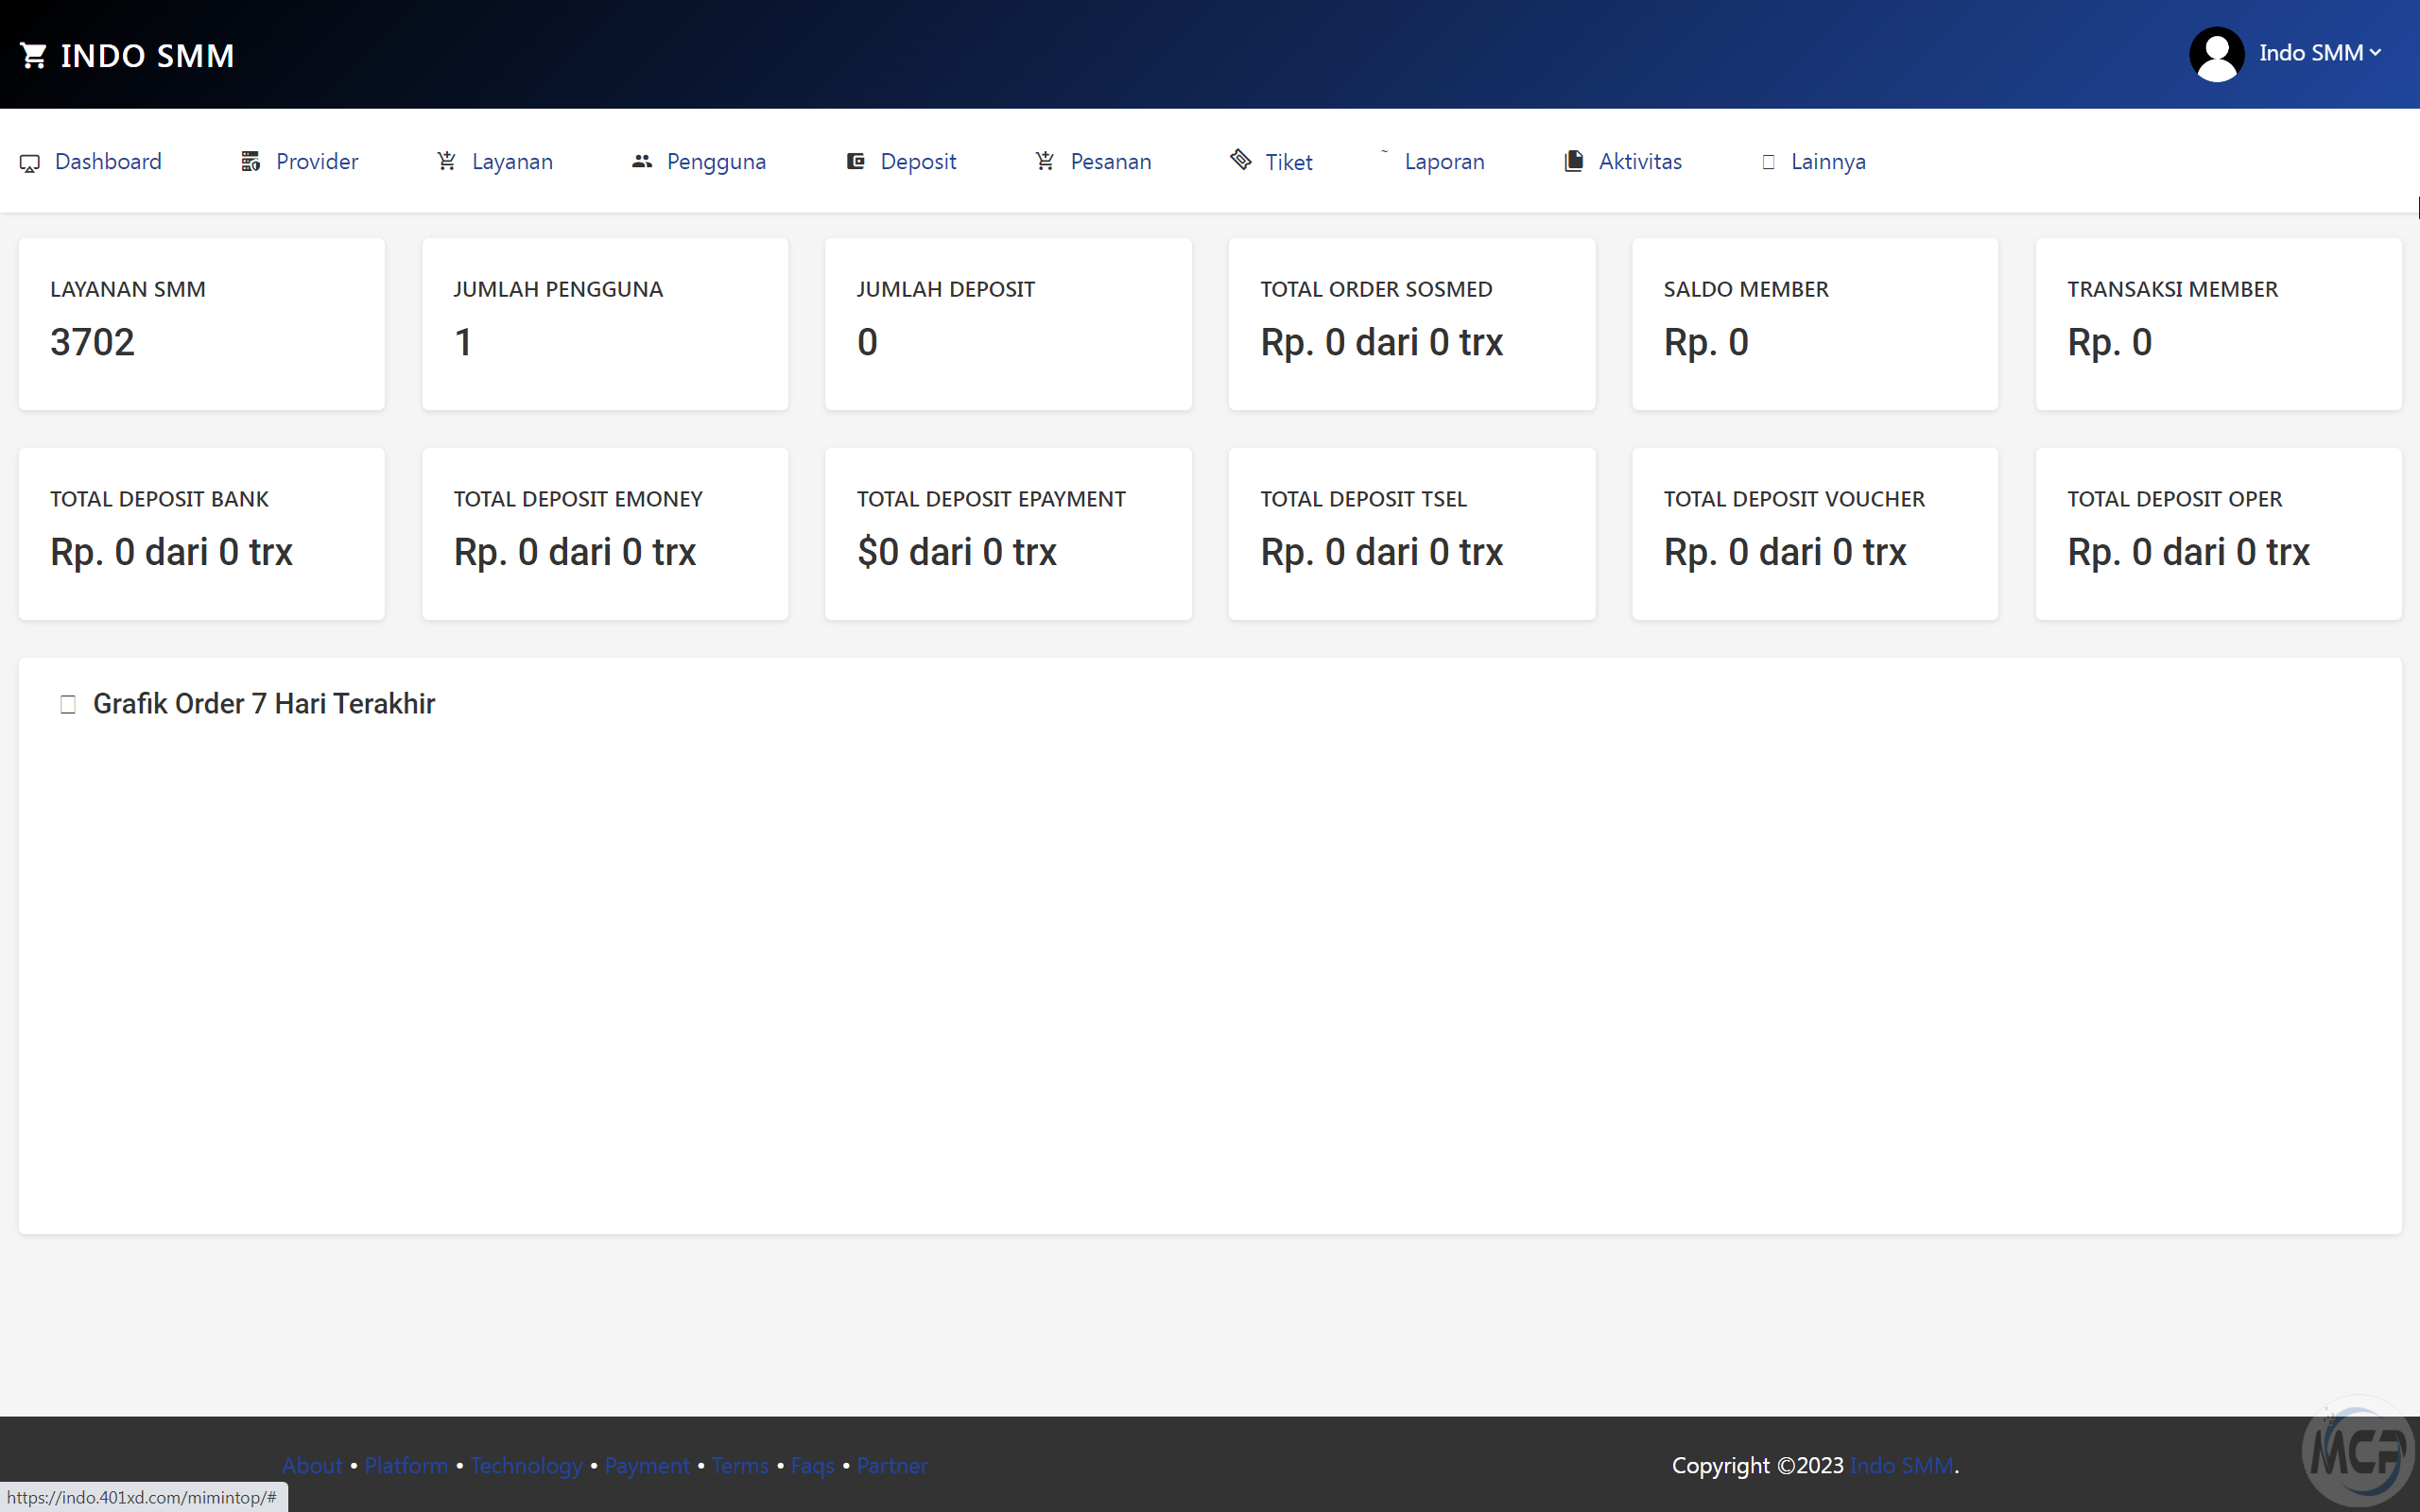
Task: Click the INDO SMM brand title
Action: pos(147,56)
